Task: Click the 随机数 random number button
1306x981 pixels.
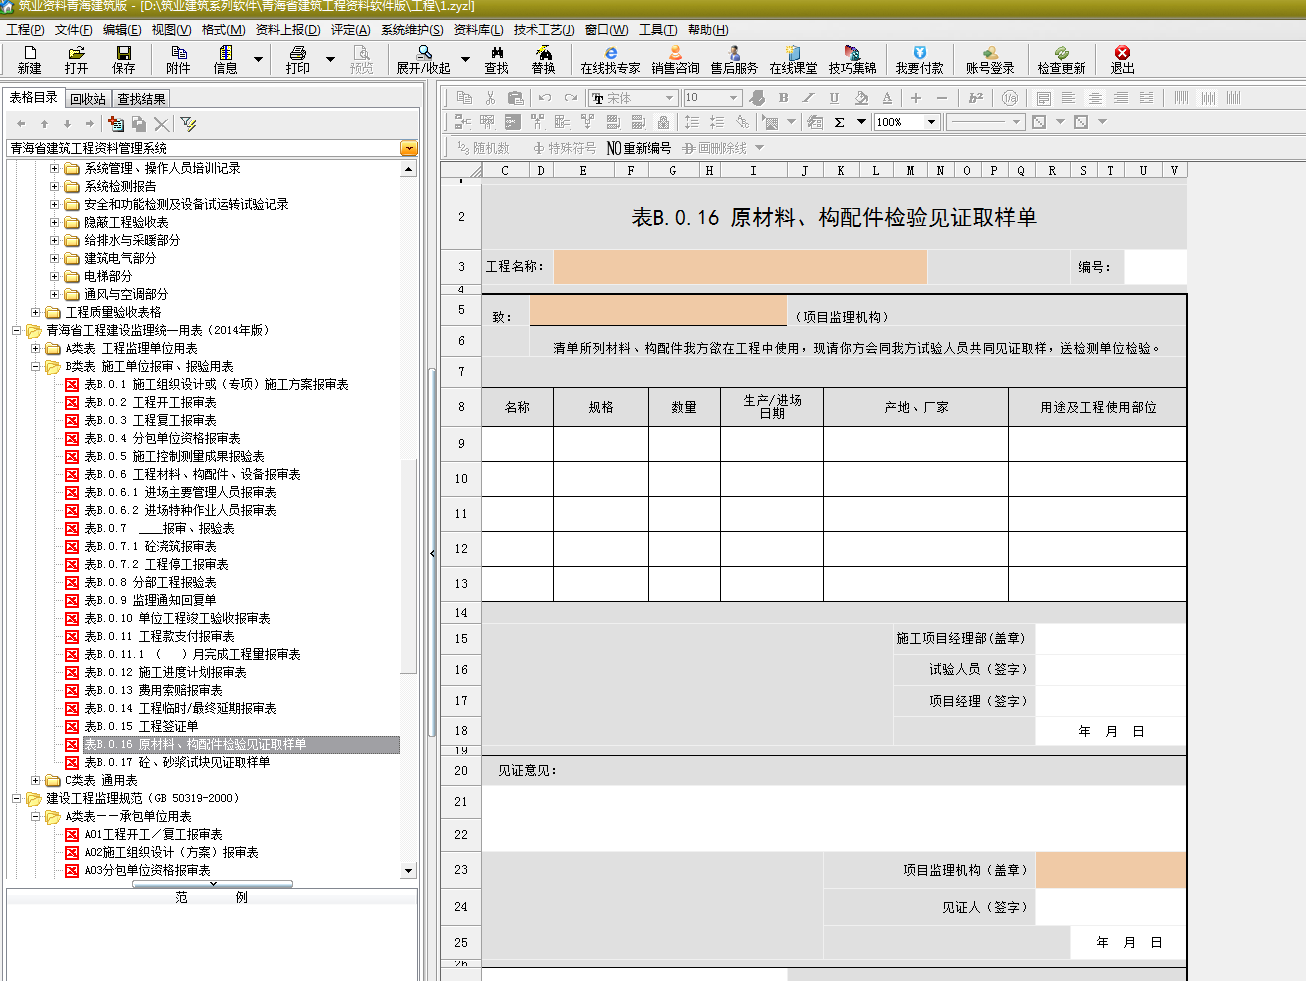Action: point(483,148)
